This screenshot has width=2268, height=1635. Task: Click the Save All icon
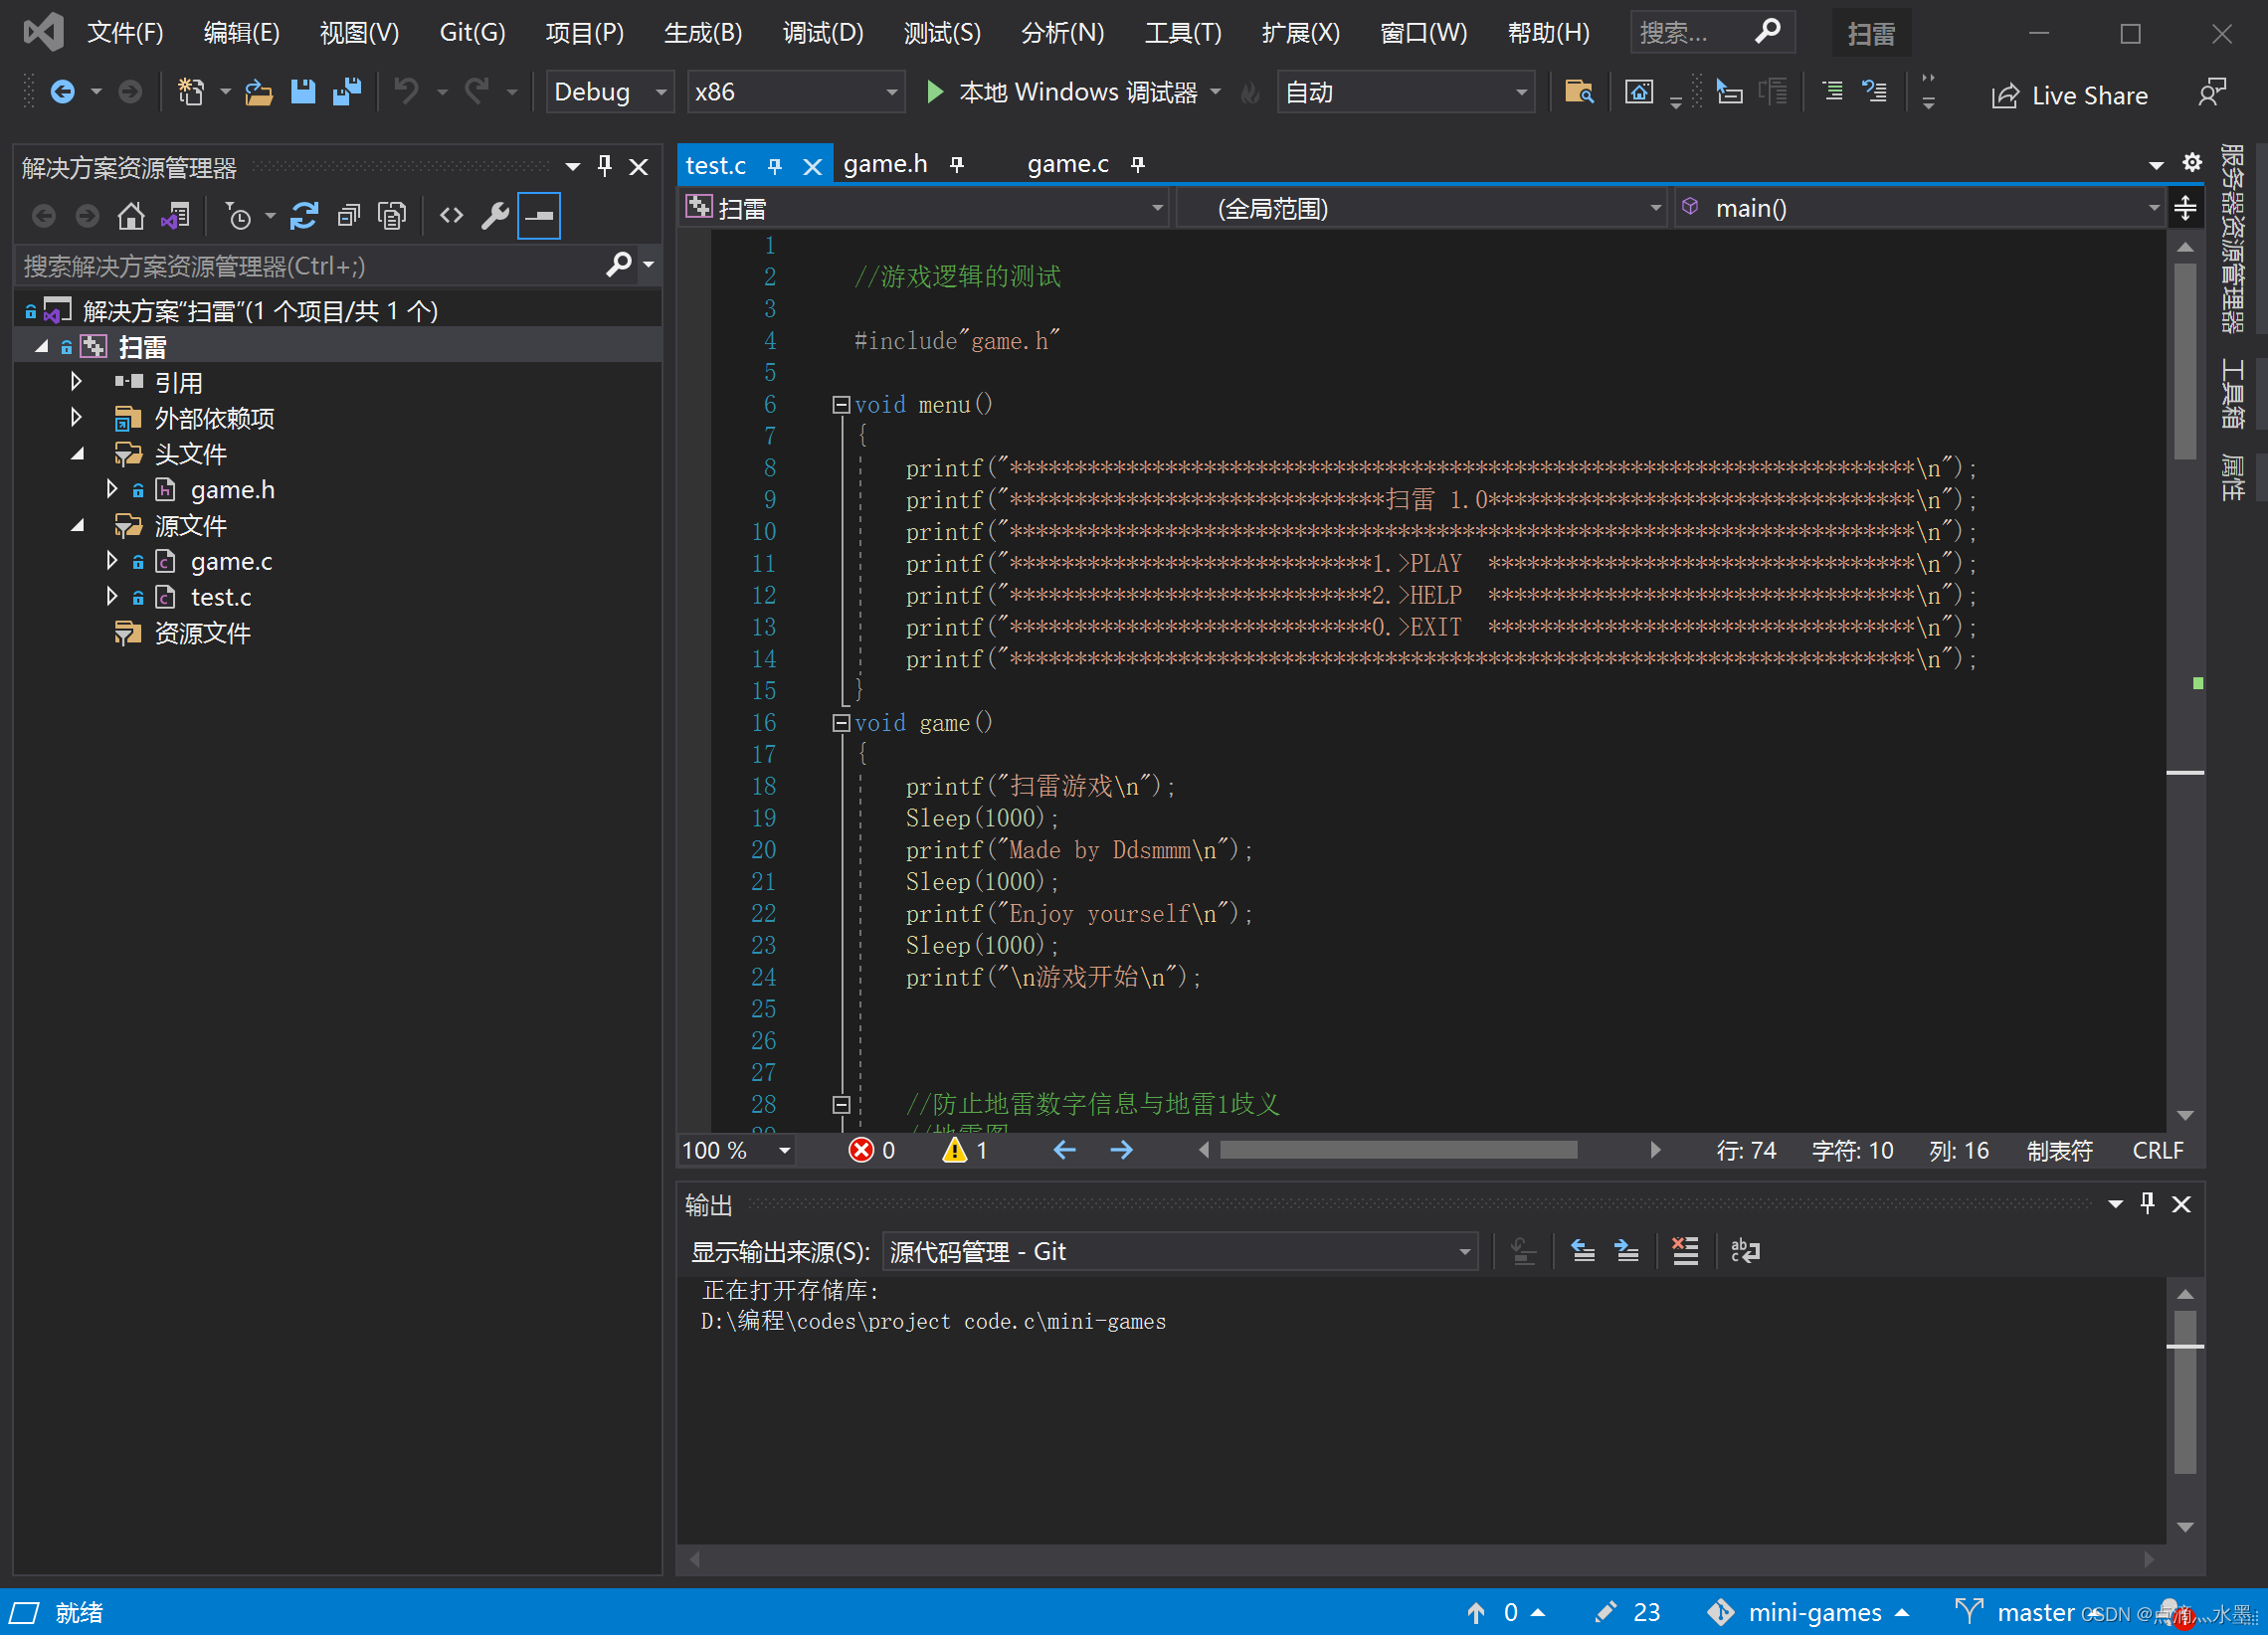click(x=347, y=92)
